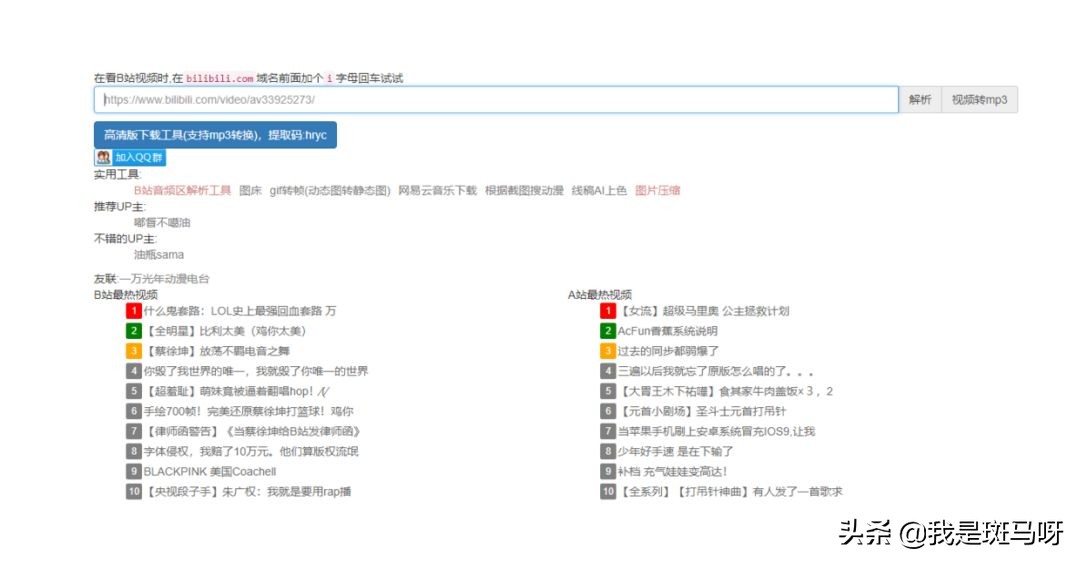Open A站 video 【女流】超级马里奥 公主拯救计划
The height and width of the screenshot is (563, 1080).
(703, 311)
